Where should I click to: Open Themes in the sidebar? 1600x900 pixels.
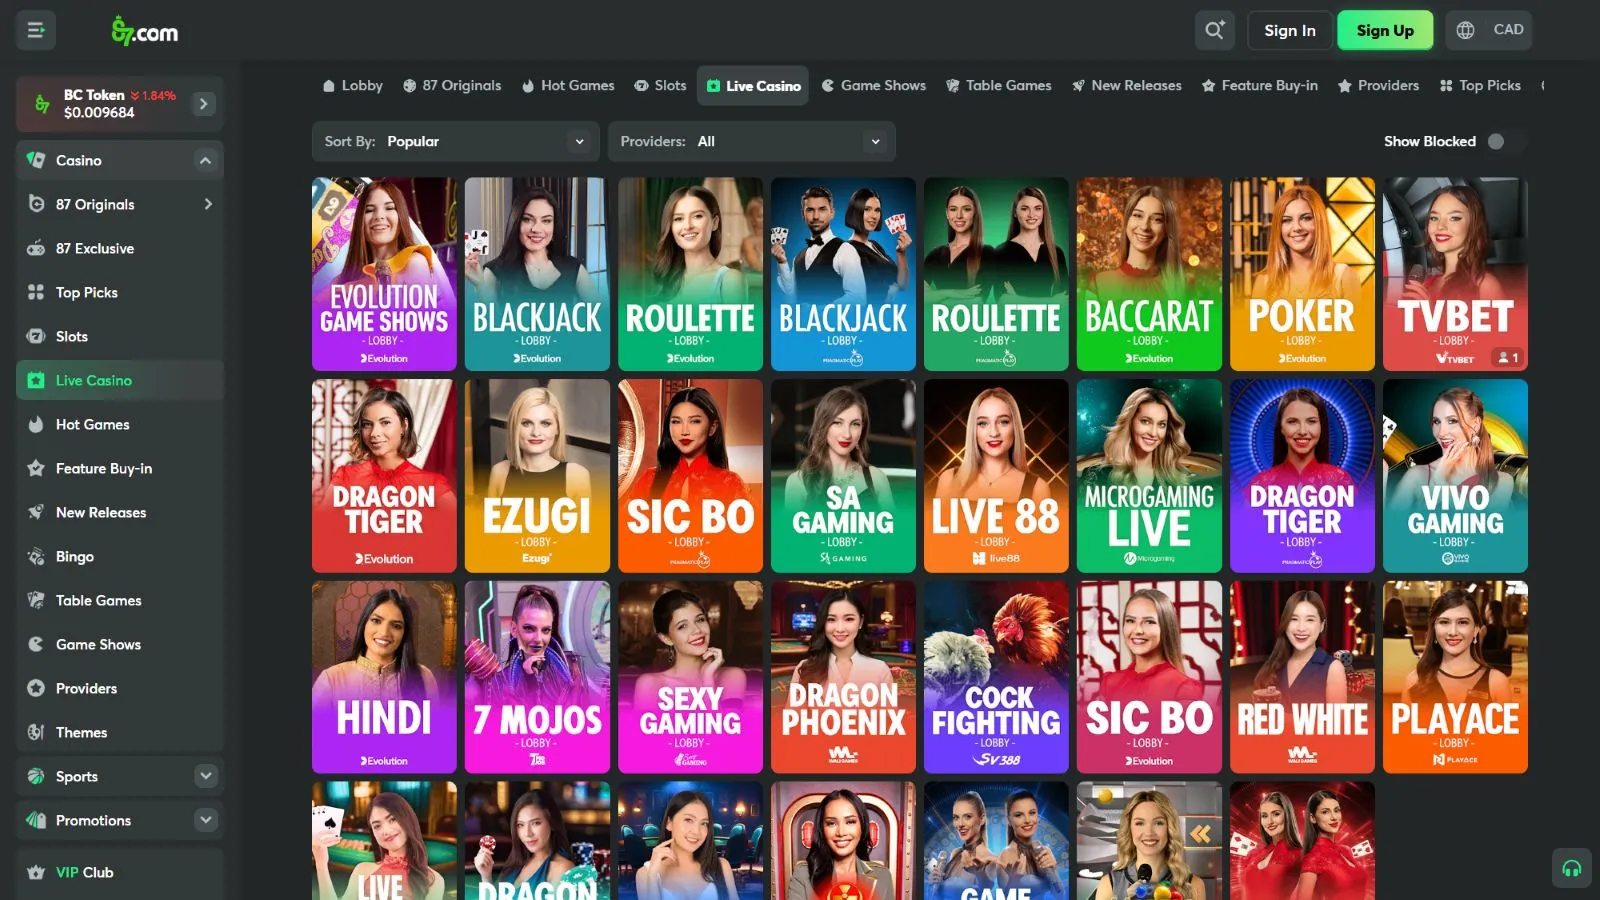[81, 732]
